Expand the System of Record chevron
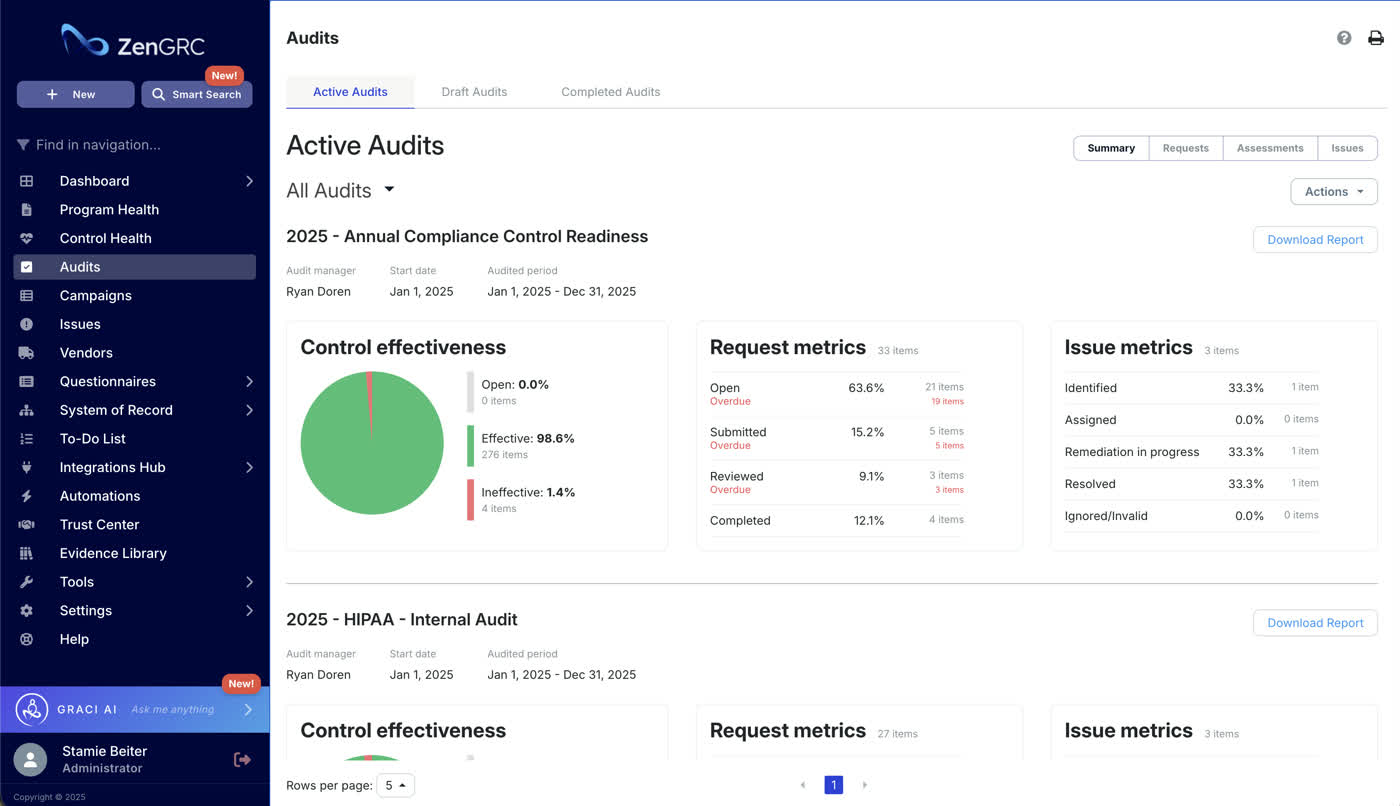The image size is (1400, 806). coord(249,410)
